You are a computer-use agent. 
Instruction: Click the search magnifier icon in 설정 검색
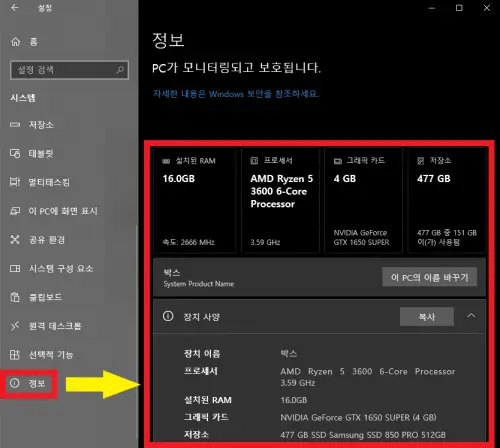pyautogui.click(x=120, y=70)
